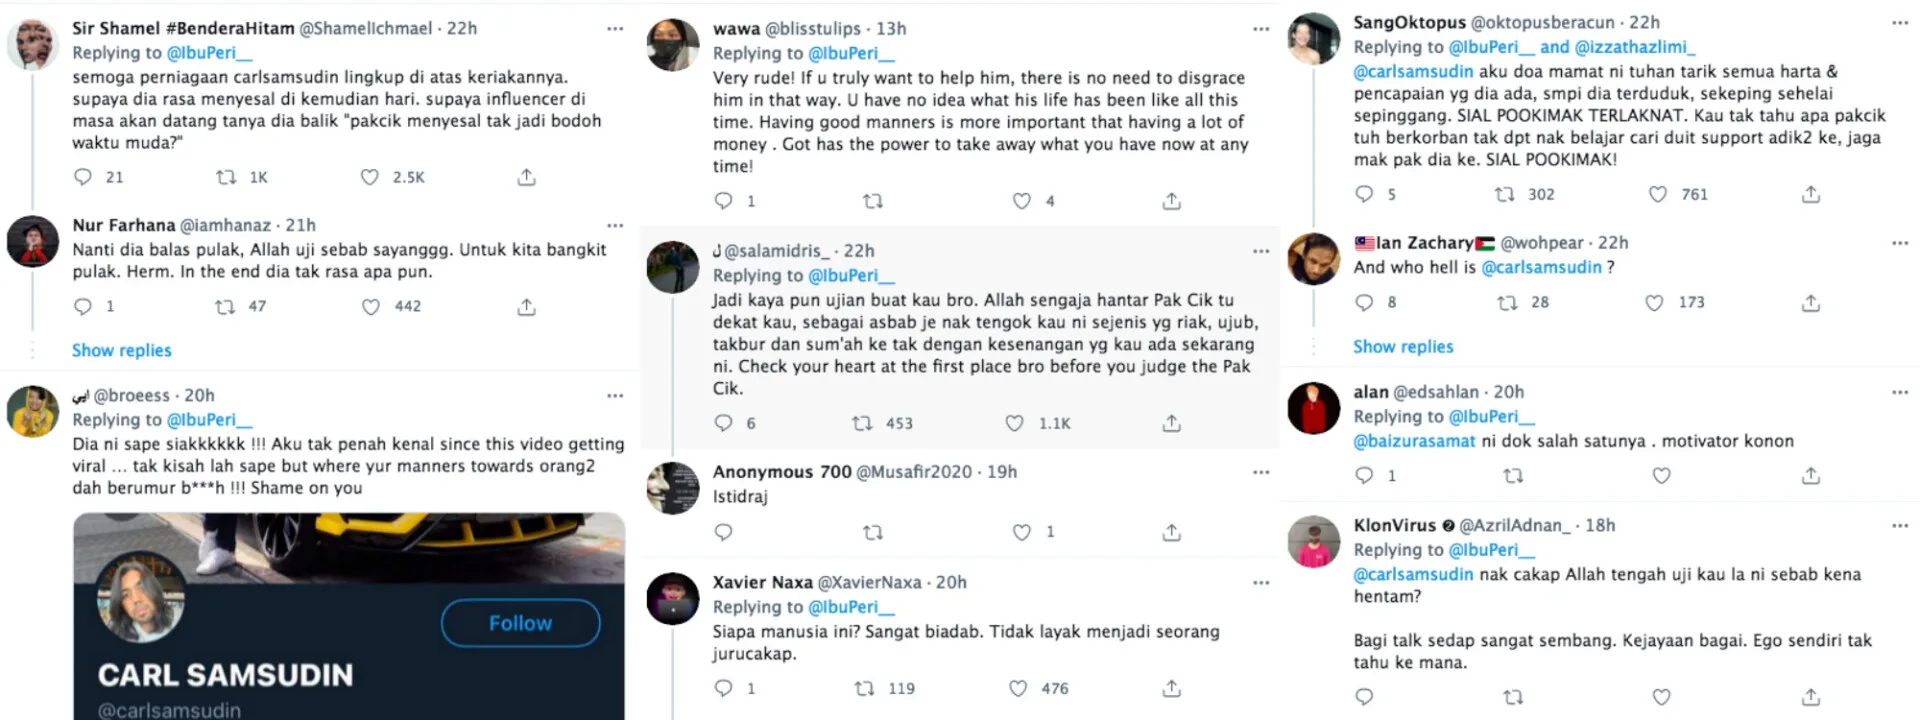Like SangOktopus's tweet with 761 likes
This screenshot has width=1920, height=720.
[x=1657, y=194]
